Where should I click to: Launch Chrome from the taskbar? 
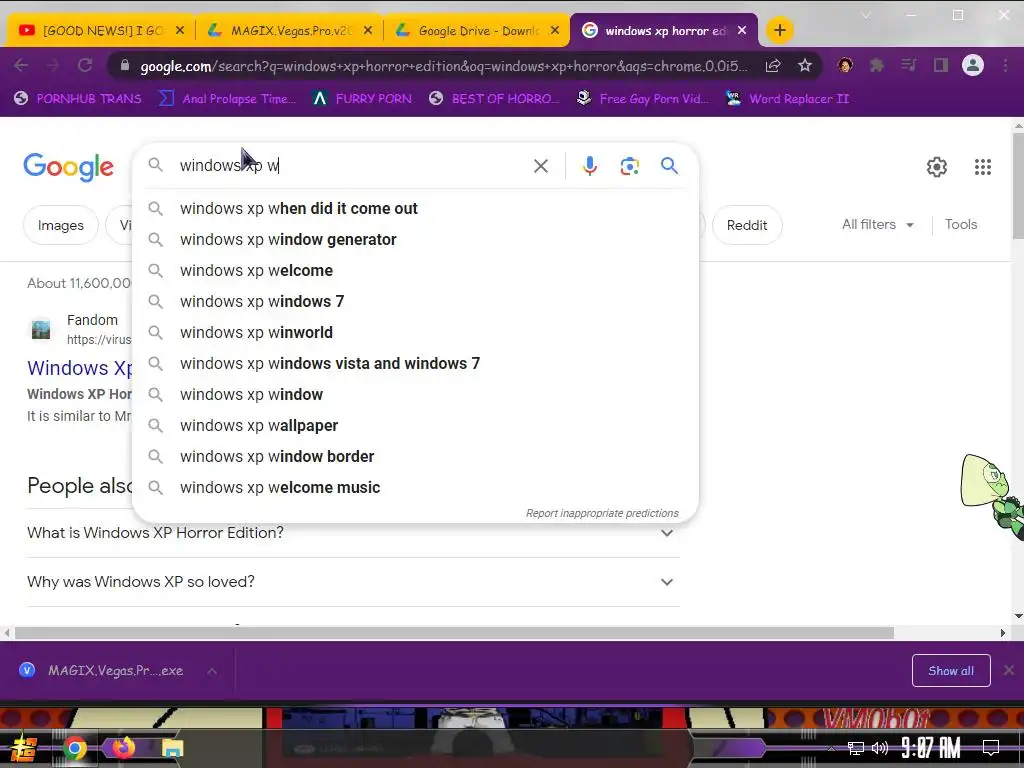click(74, 748)
